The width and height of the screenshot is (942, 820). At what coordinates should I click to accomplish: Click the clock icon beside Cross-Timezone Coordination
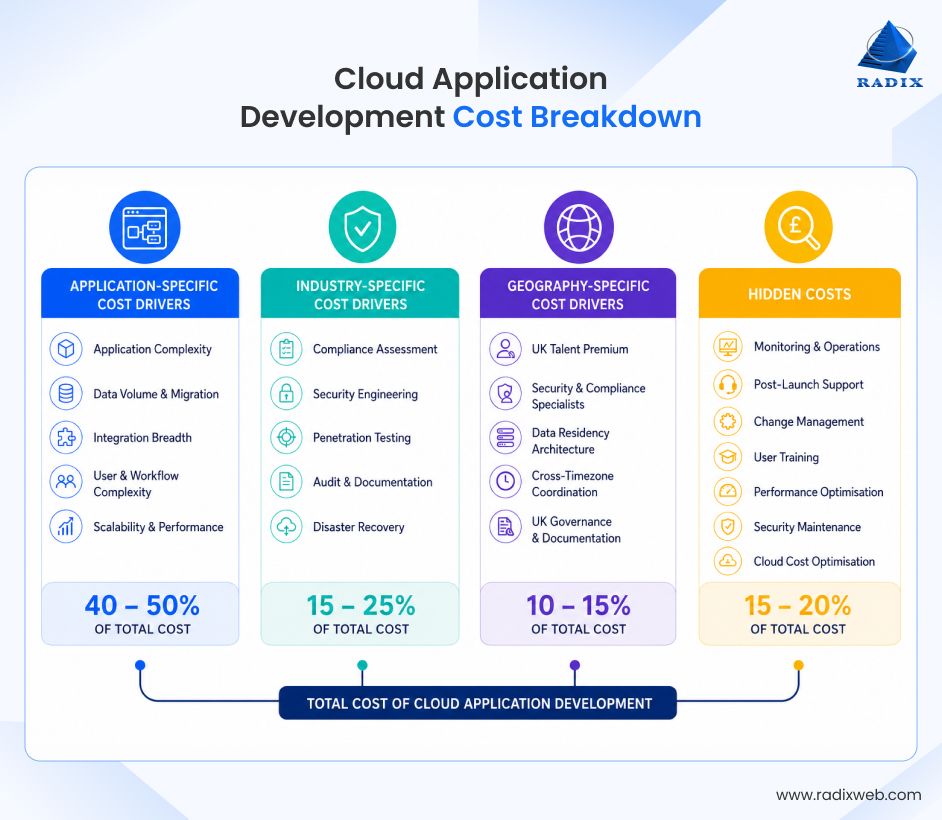[x=505, y=482]
